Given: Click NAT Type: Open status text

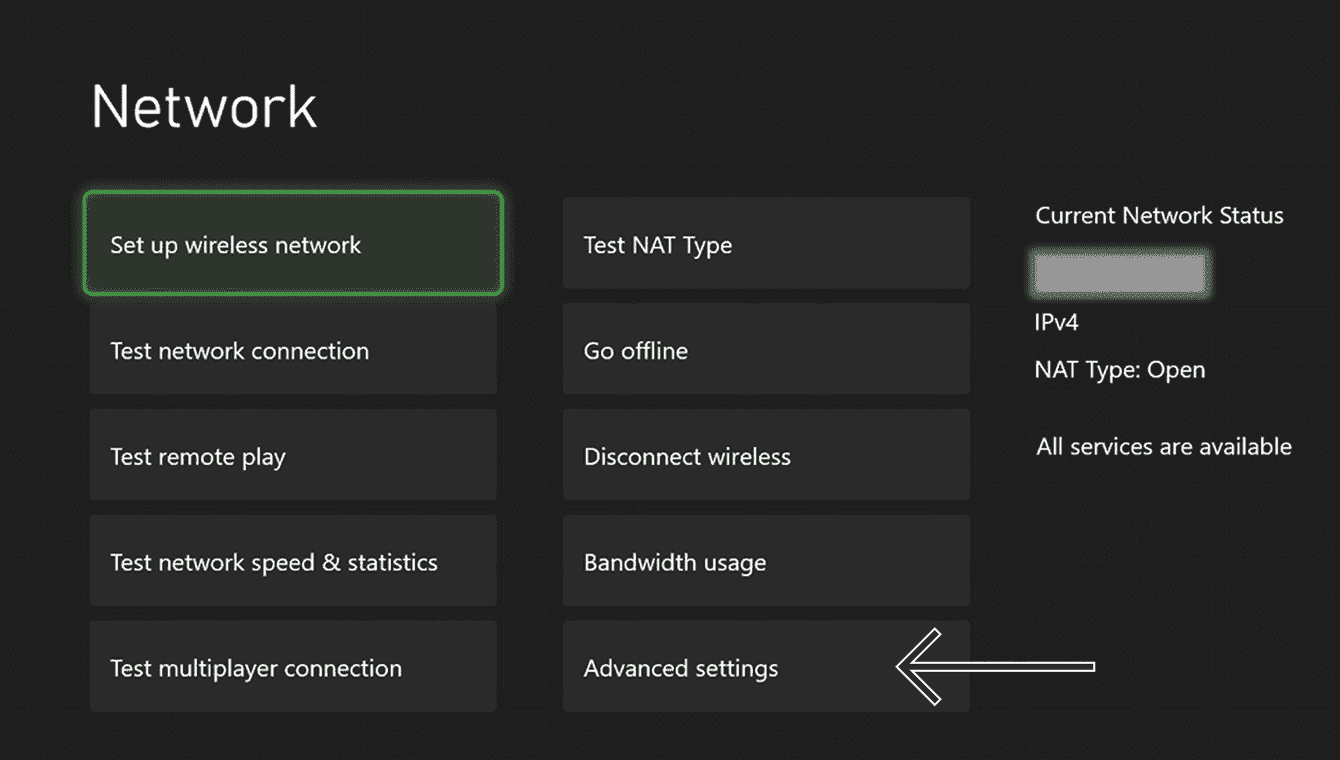Looking at the screenshot, I should pos(1118,369).
